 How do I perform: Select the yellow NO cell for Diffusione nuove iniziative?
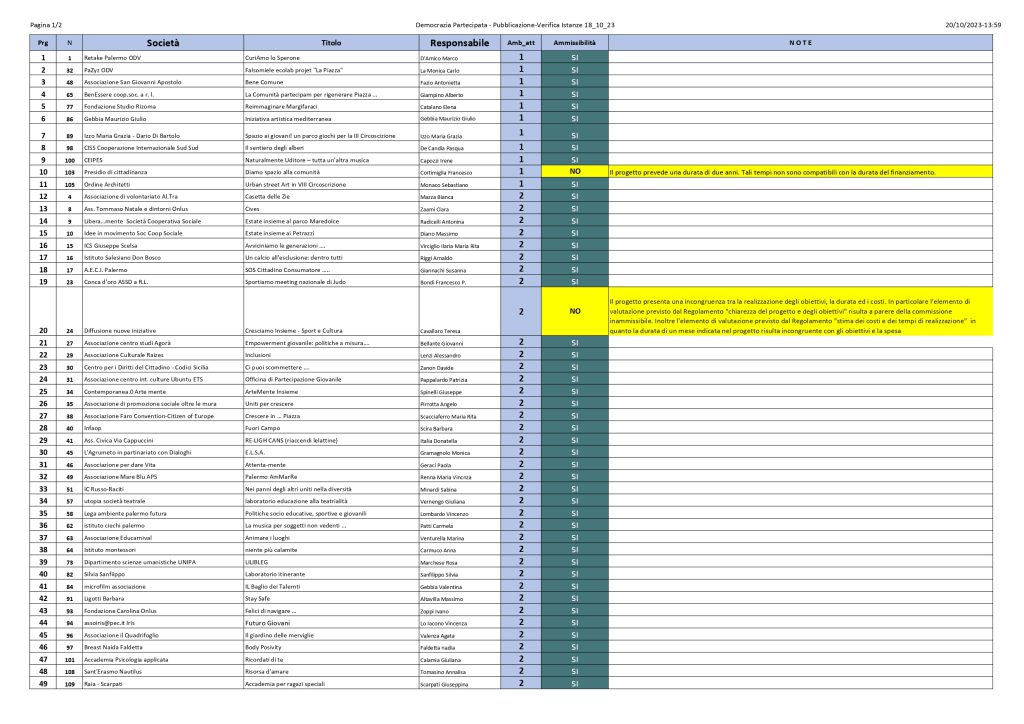coord(574,311)
